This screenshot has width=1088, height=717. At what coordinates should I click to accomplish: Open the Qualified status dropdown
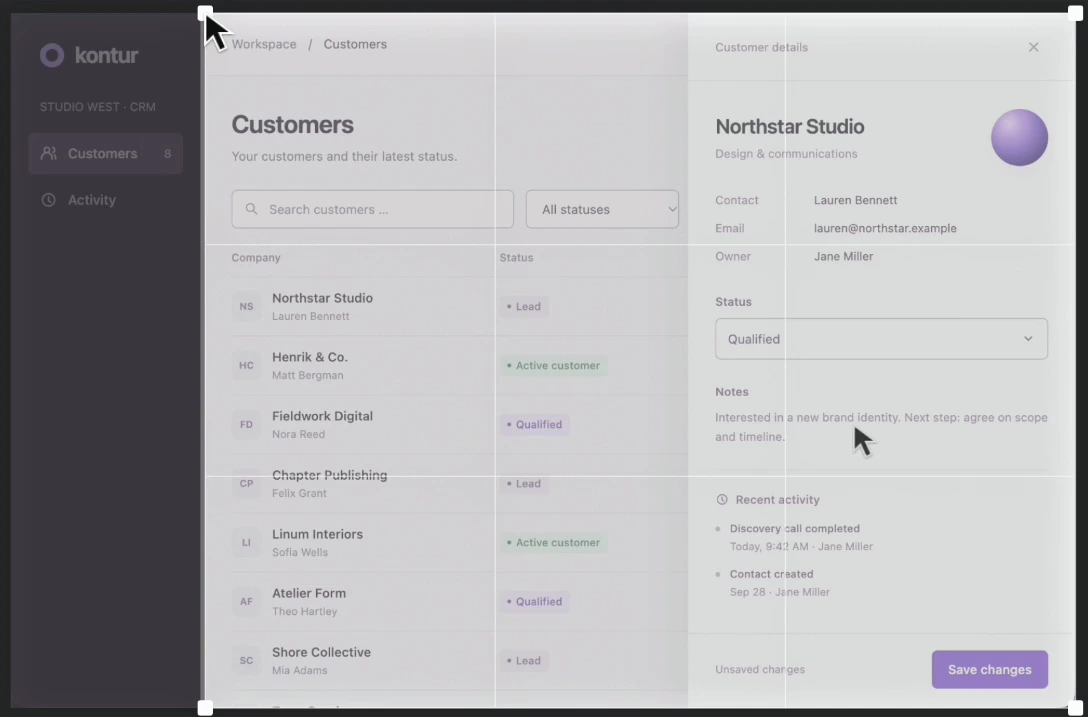coord(881,339)
